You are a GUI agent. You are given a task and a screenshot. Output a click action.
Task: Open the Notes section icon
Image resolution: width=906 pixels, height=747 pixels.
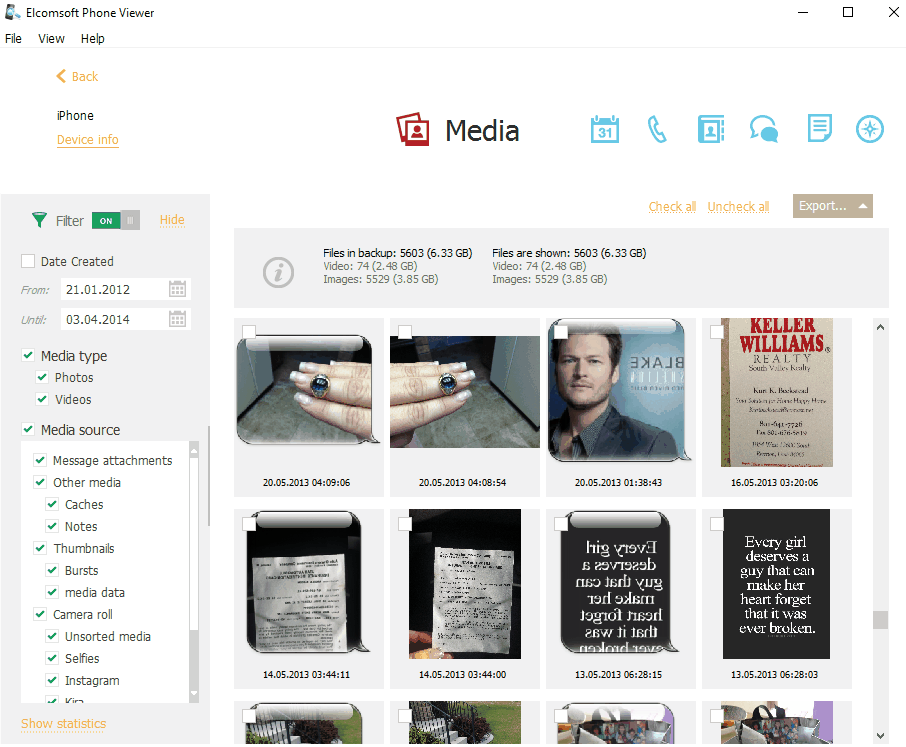click(x=819, y=129)
